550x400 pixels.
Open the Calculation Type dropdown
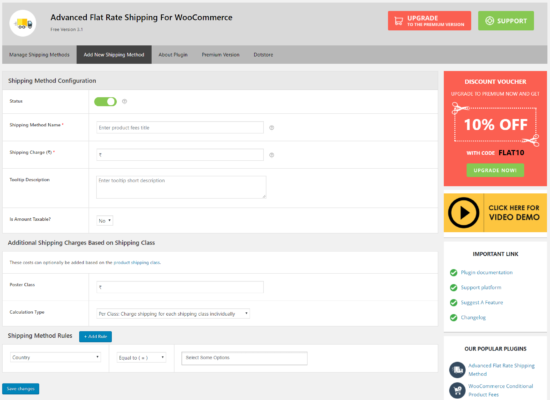coord(173,314)
